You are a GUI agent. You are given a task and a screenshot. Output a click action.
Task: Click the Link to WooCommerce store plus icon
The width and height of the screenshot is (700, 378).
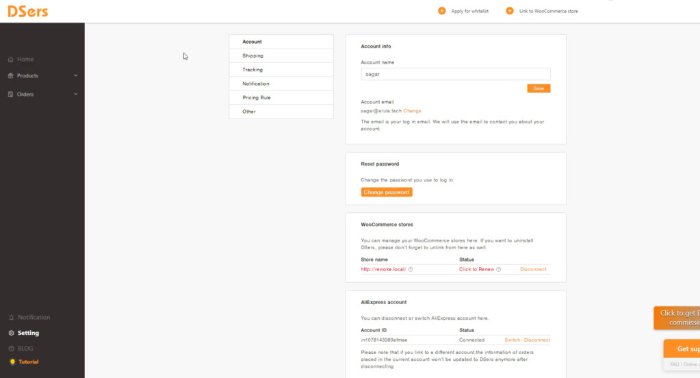coord(509,11)
